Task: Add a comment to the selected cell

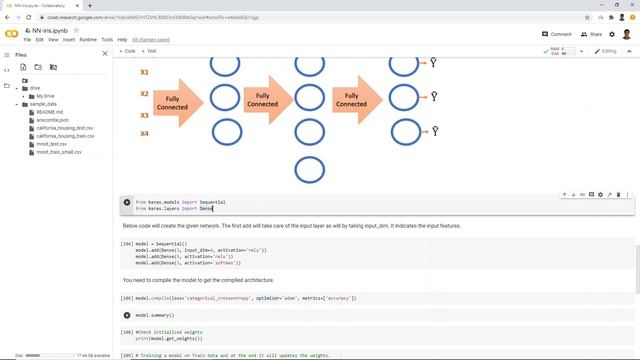Action: point(591,195)
